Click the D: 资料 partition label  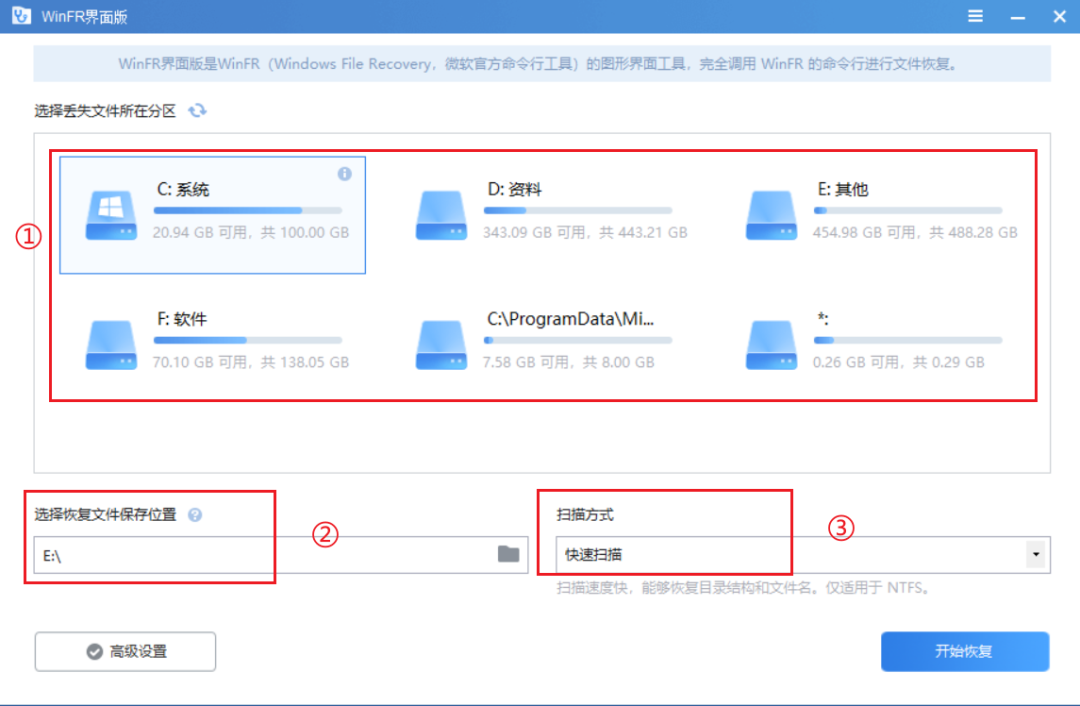[x=514, y=189]
